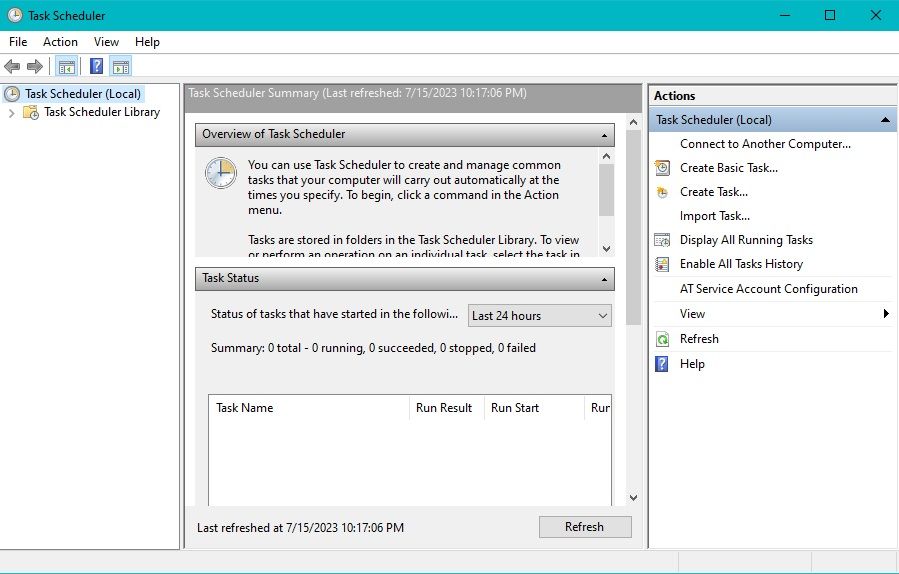Click the Summary: 0 total status text
The image size is (899, 574).
click(373, 348)
